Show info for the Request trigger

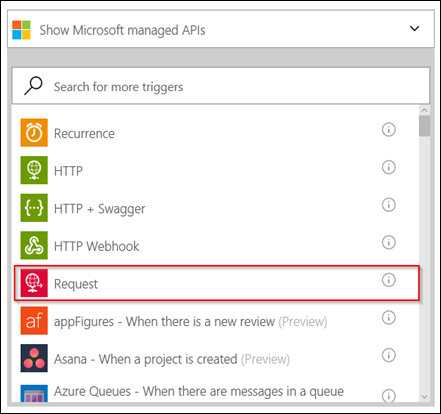[x=389, y=280]
